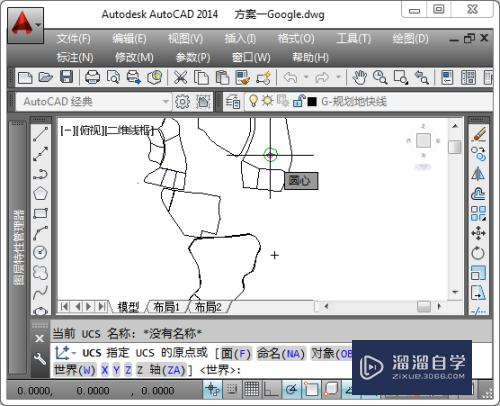The height and width of the screenshot is (406, 500).
Task: Switch to the 布局1 layout tab
Action: click(x=166, y=307)
